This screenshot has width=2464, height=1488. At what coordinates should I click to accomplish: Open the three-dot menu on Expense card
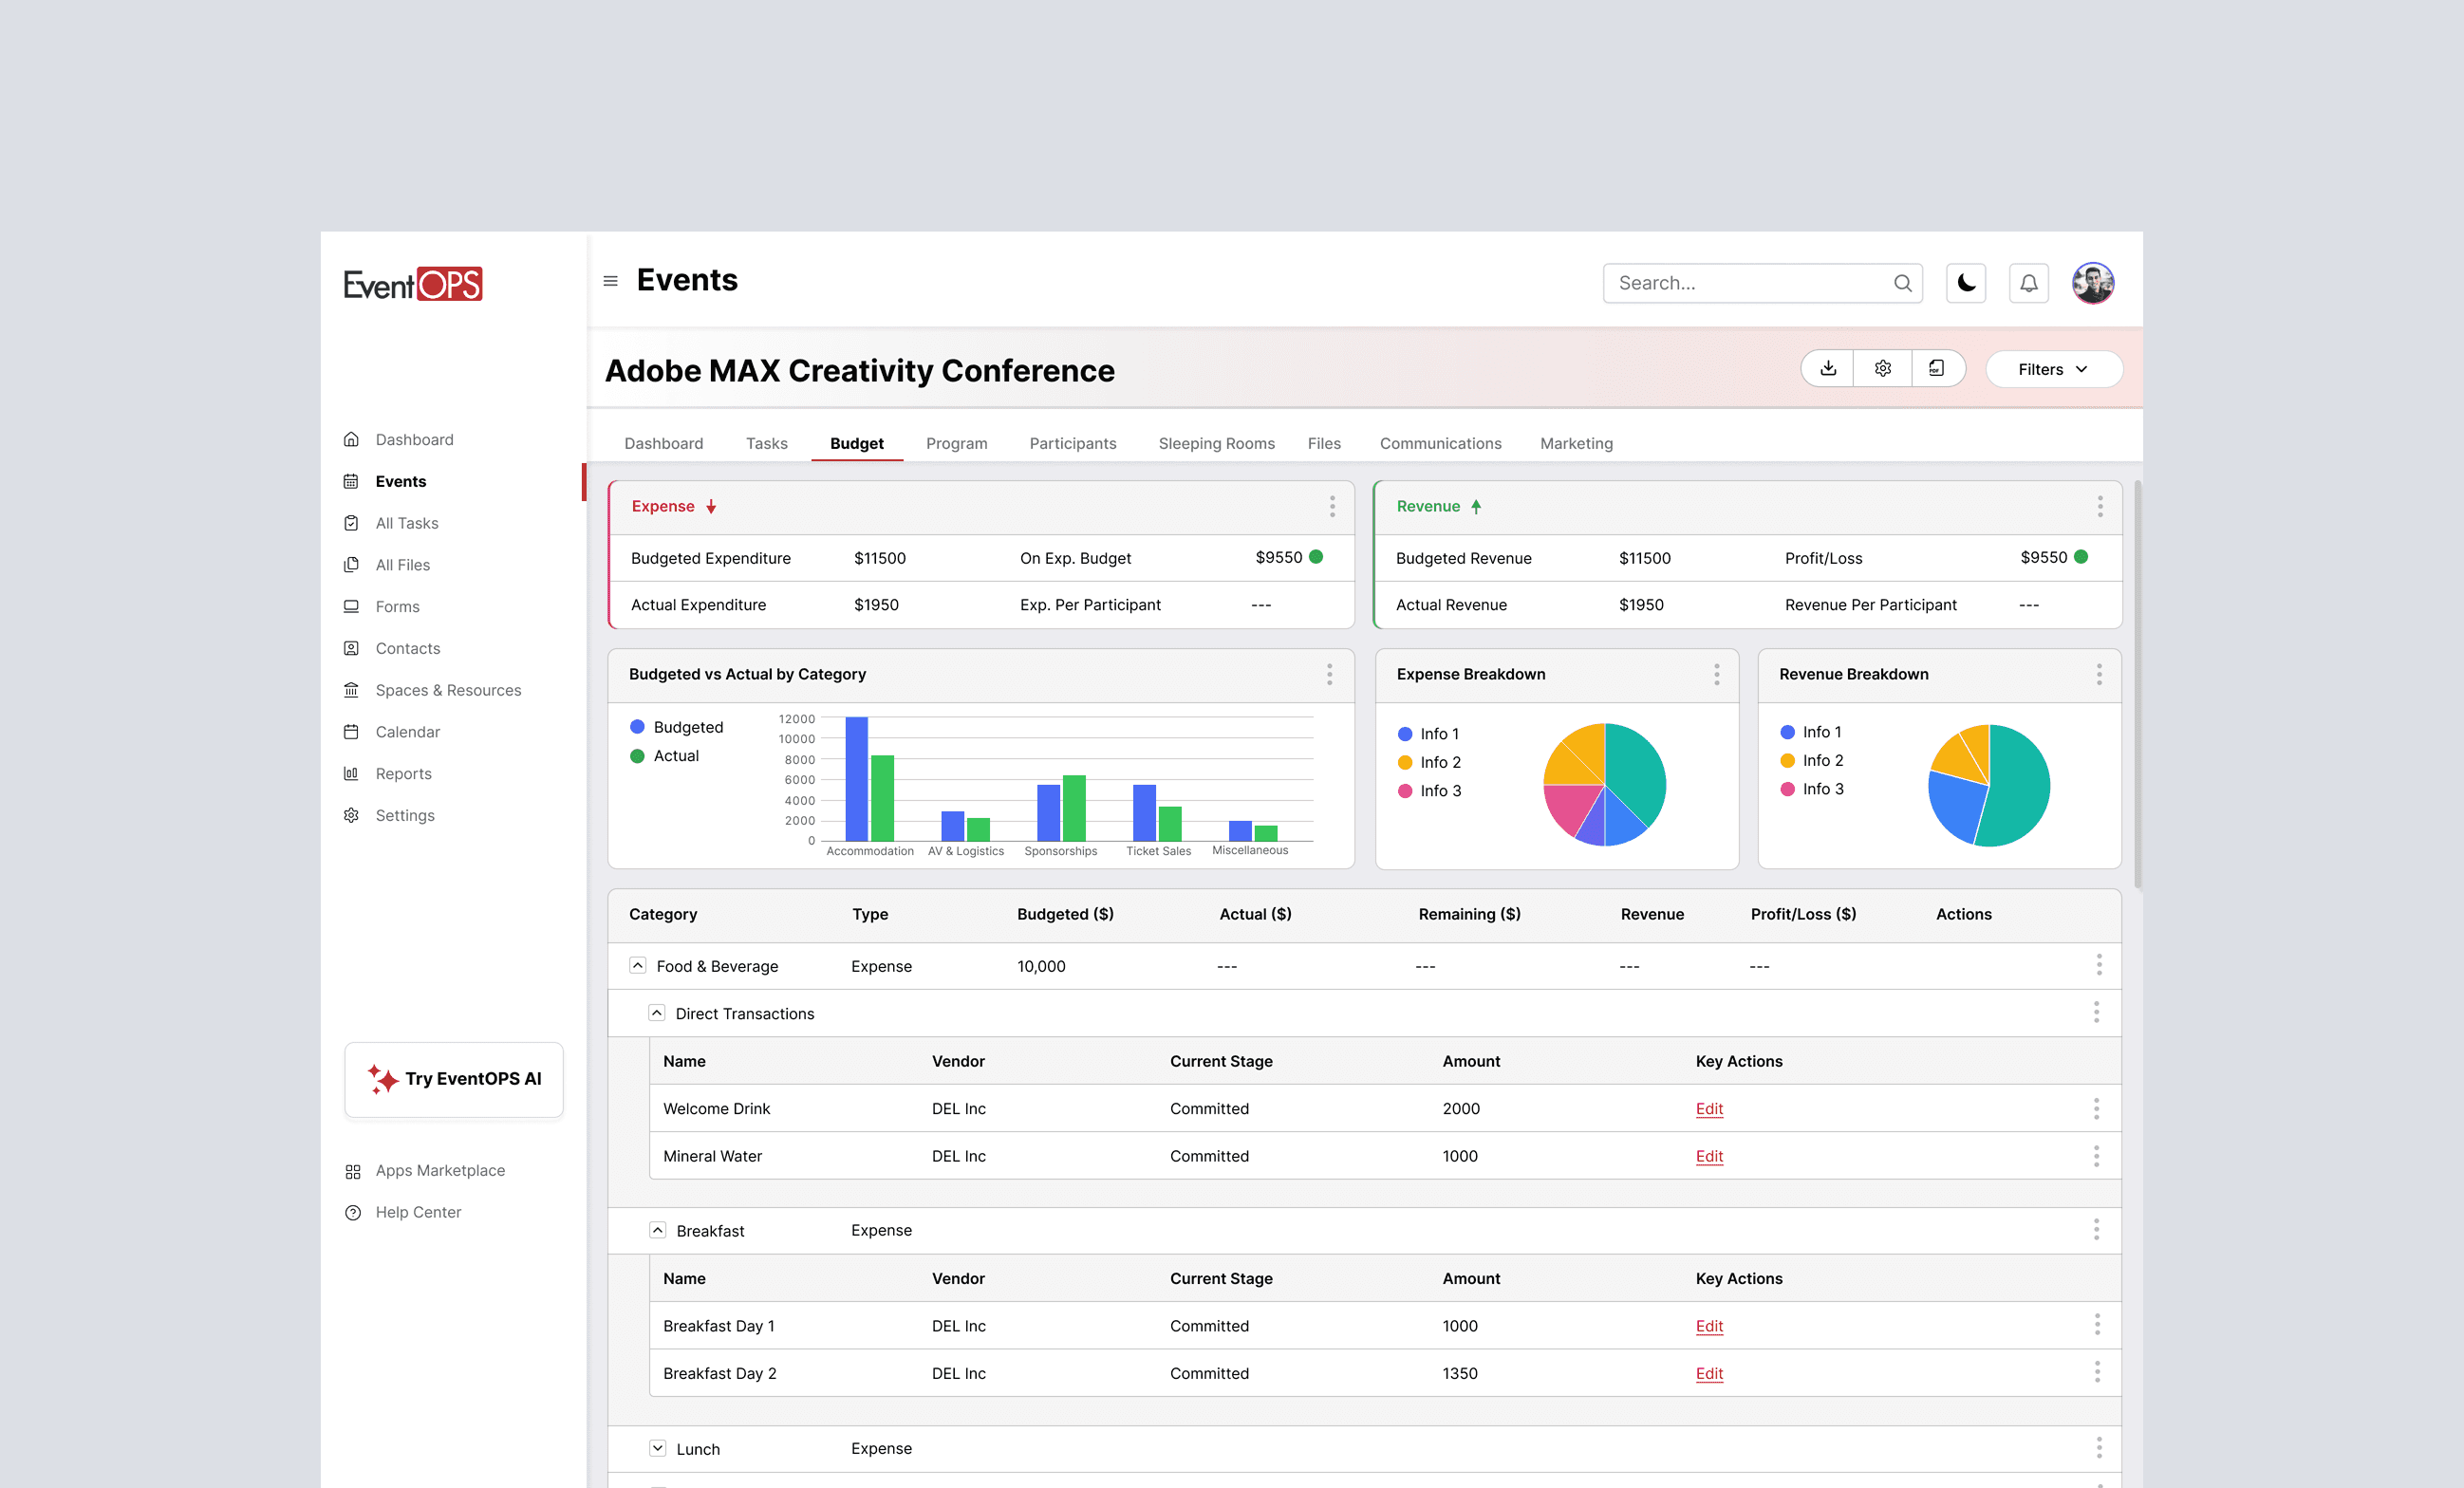1332,506
